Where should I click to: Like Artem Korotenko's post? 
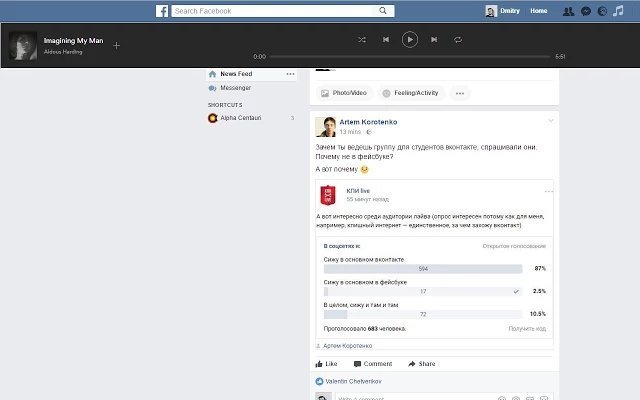326,364
